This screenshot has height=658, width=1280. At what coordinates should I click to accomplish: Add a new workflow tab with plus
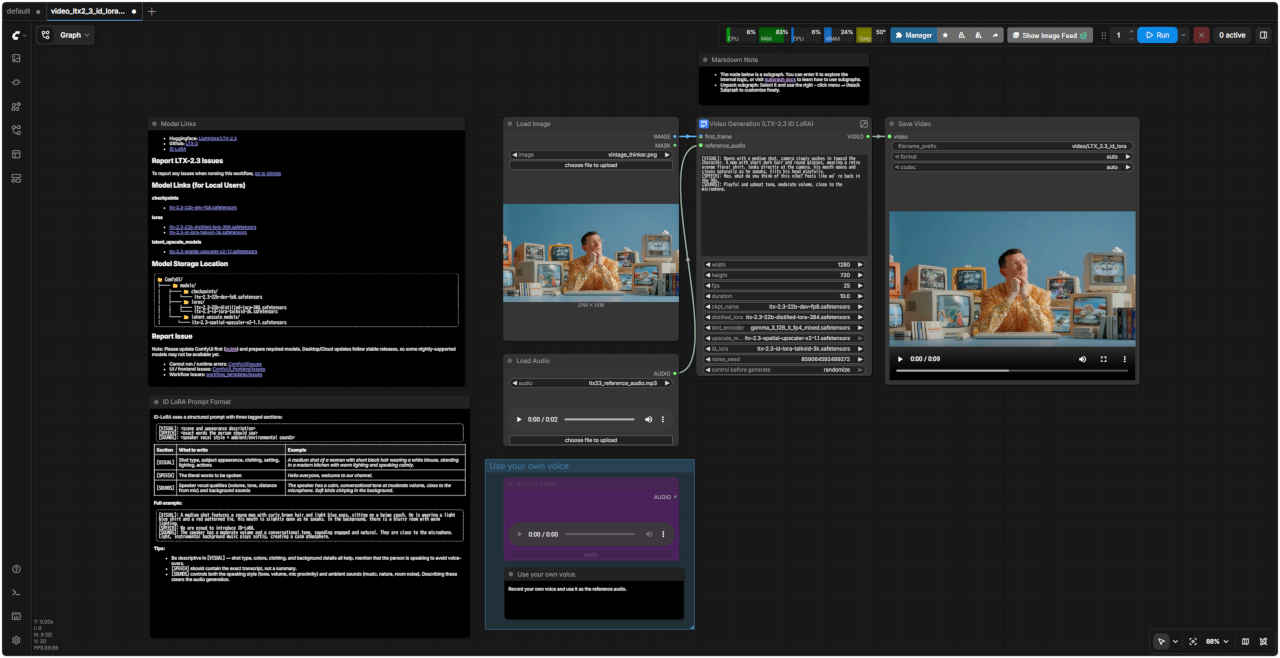pos(152,11)
